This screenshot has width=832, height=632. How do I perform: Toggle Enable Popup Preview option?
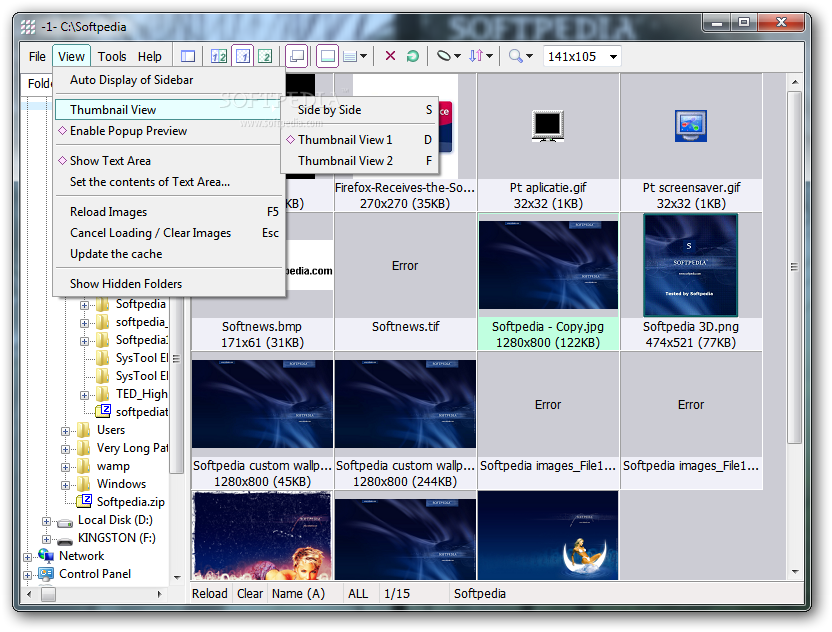pos(169,131)
